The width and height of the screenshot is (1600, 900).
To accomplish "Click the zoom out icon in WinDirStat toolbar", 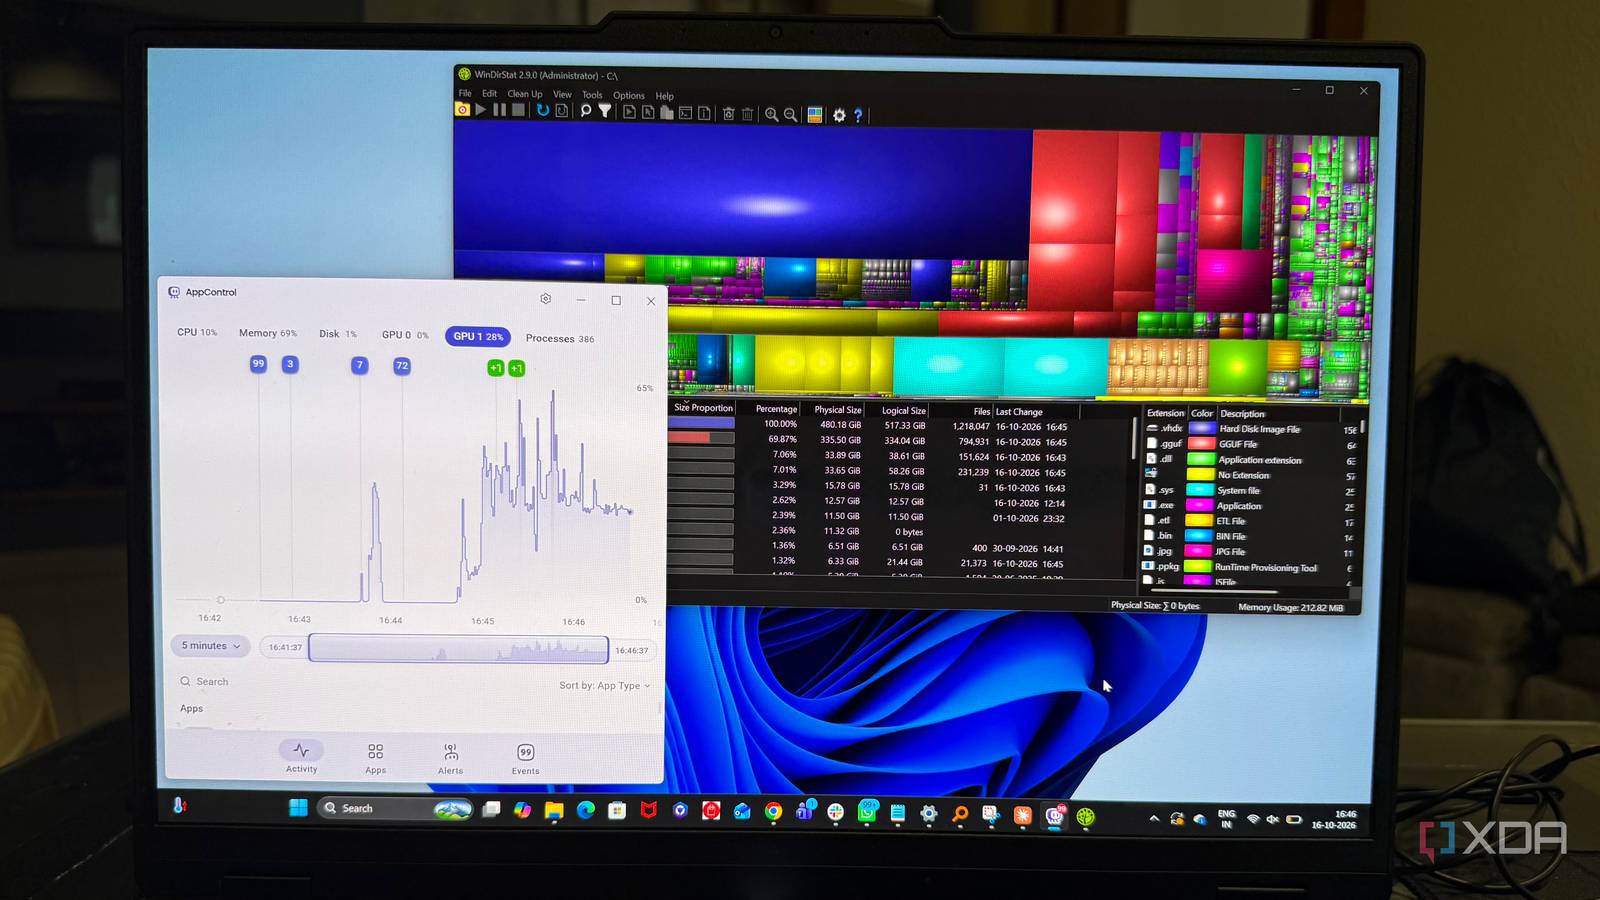I will pos(790,115).
